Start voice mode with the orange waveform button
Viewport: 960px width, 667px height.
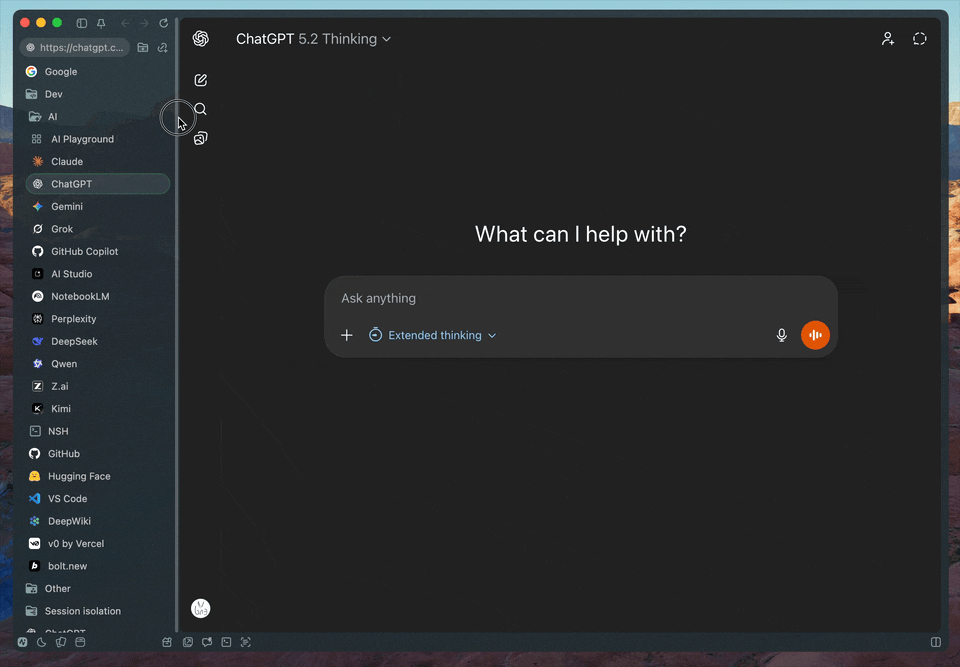tap(816, 335)
